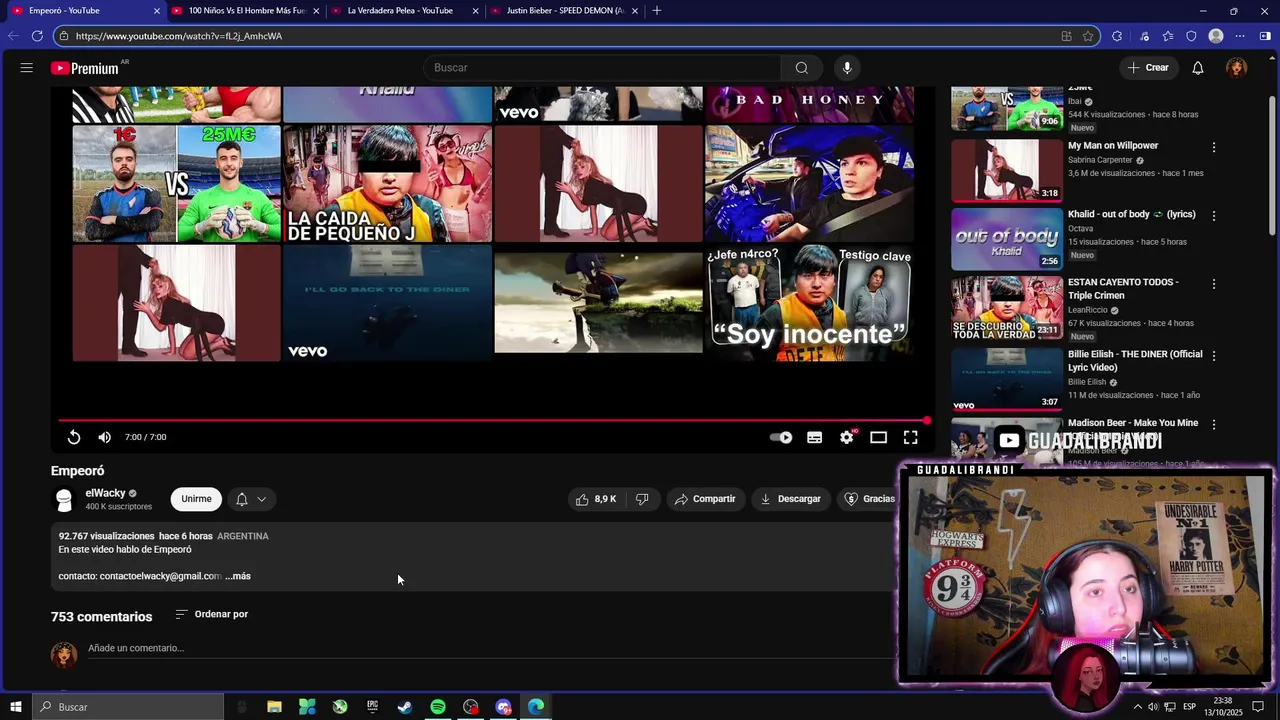
Task: Open Edge profile icon
Action: 1216,36
